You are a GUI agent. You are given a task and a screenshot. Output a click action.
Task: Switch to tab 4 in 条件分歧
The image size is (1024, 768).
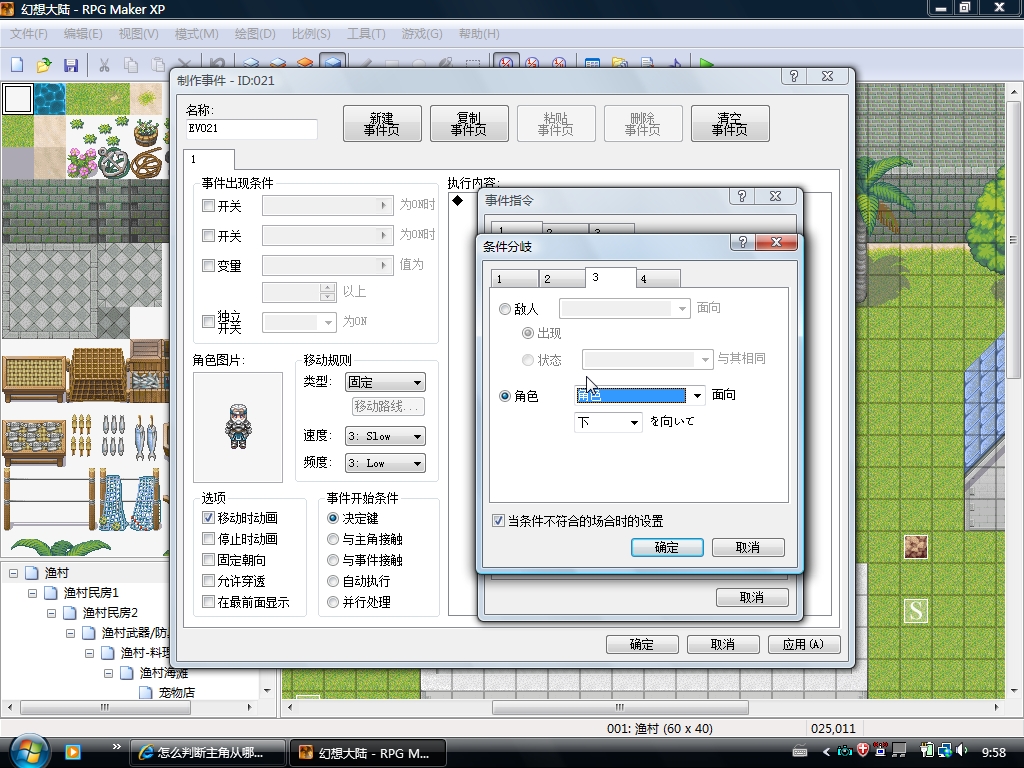(658, 279)
